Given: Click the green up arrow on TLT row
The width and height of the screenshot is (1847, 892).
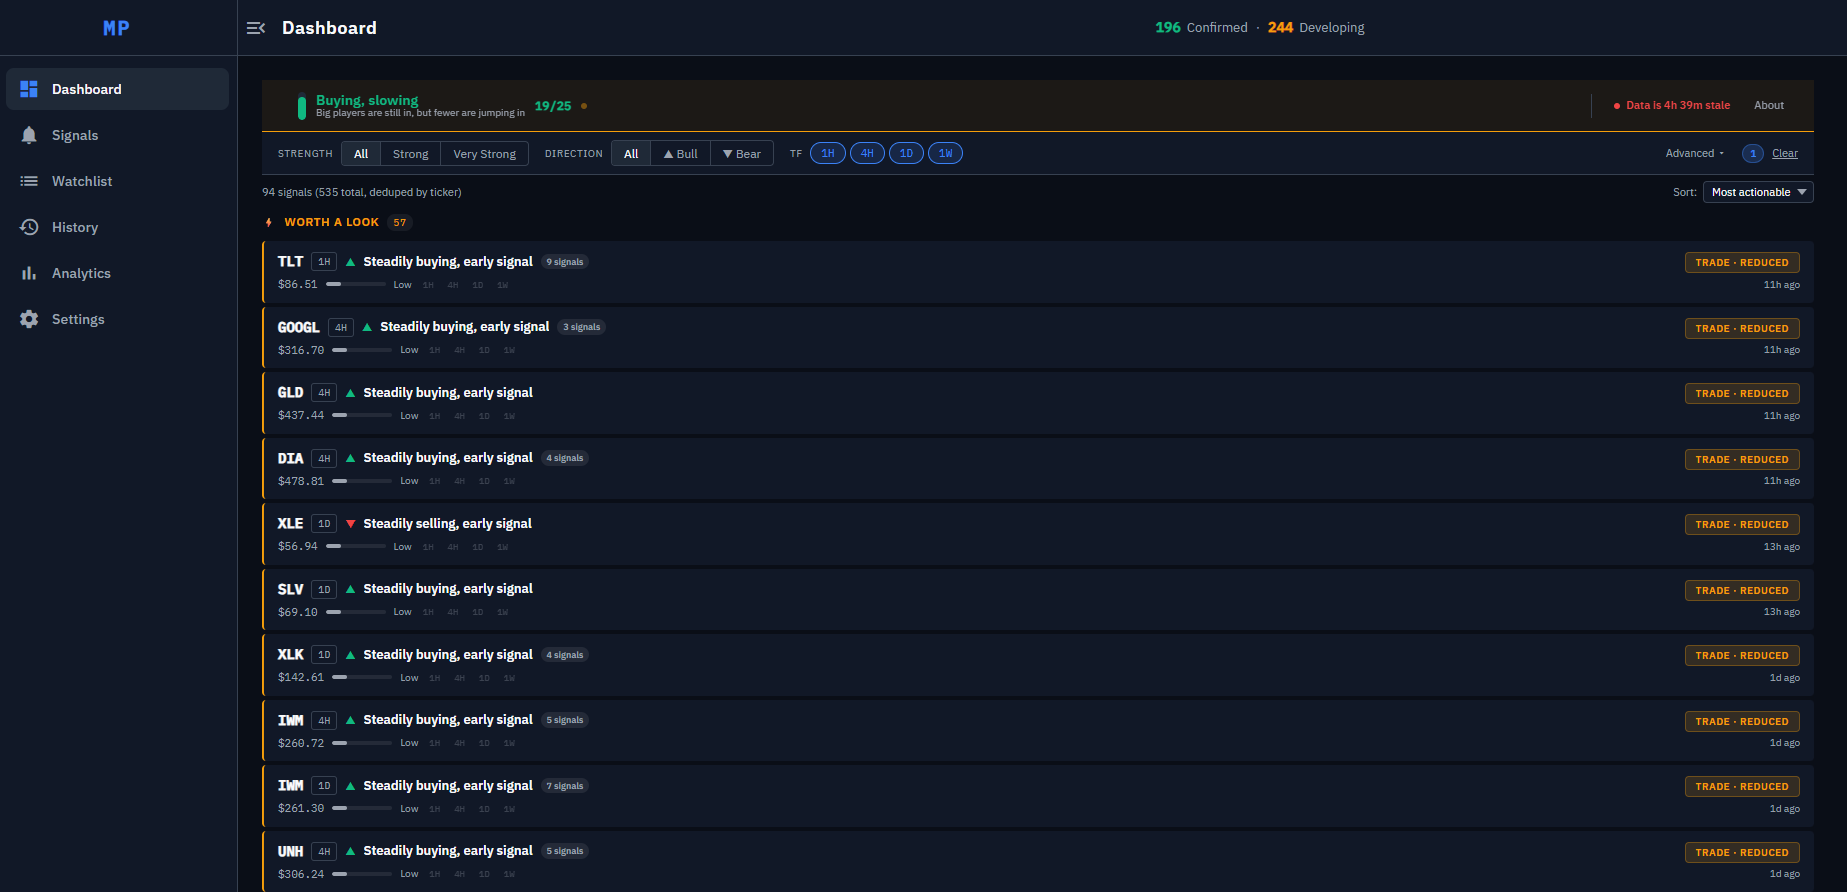Looking at the screenshot, I should point(350,262).
